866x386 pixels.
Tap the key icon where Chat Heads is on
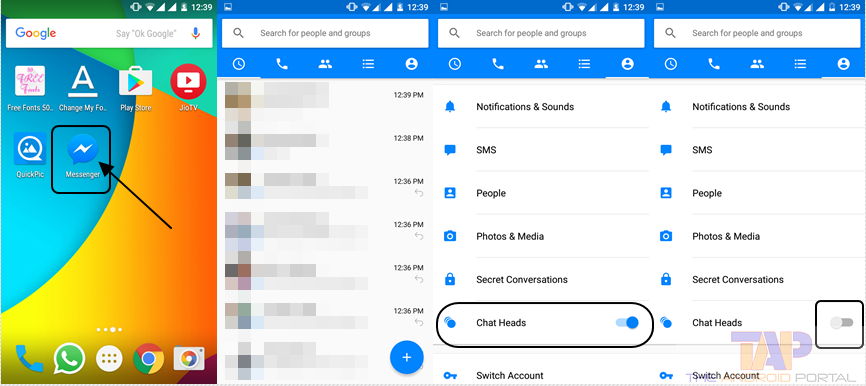pyautogui.click(x=450, y=376)
